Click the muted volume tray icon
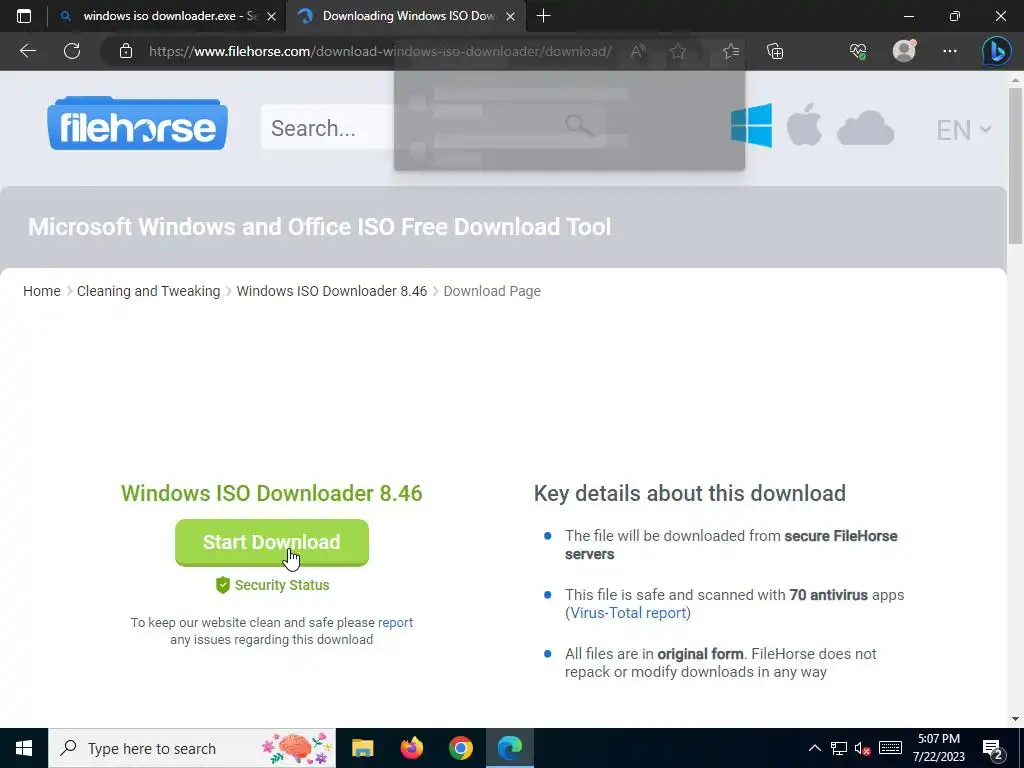 (x=863, y=748)
